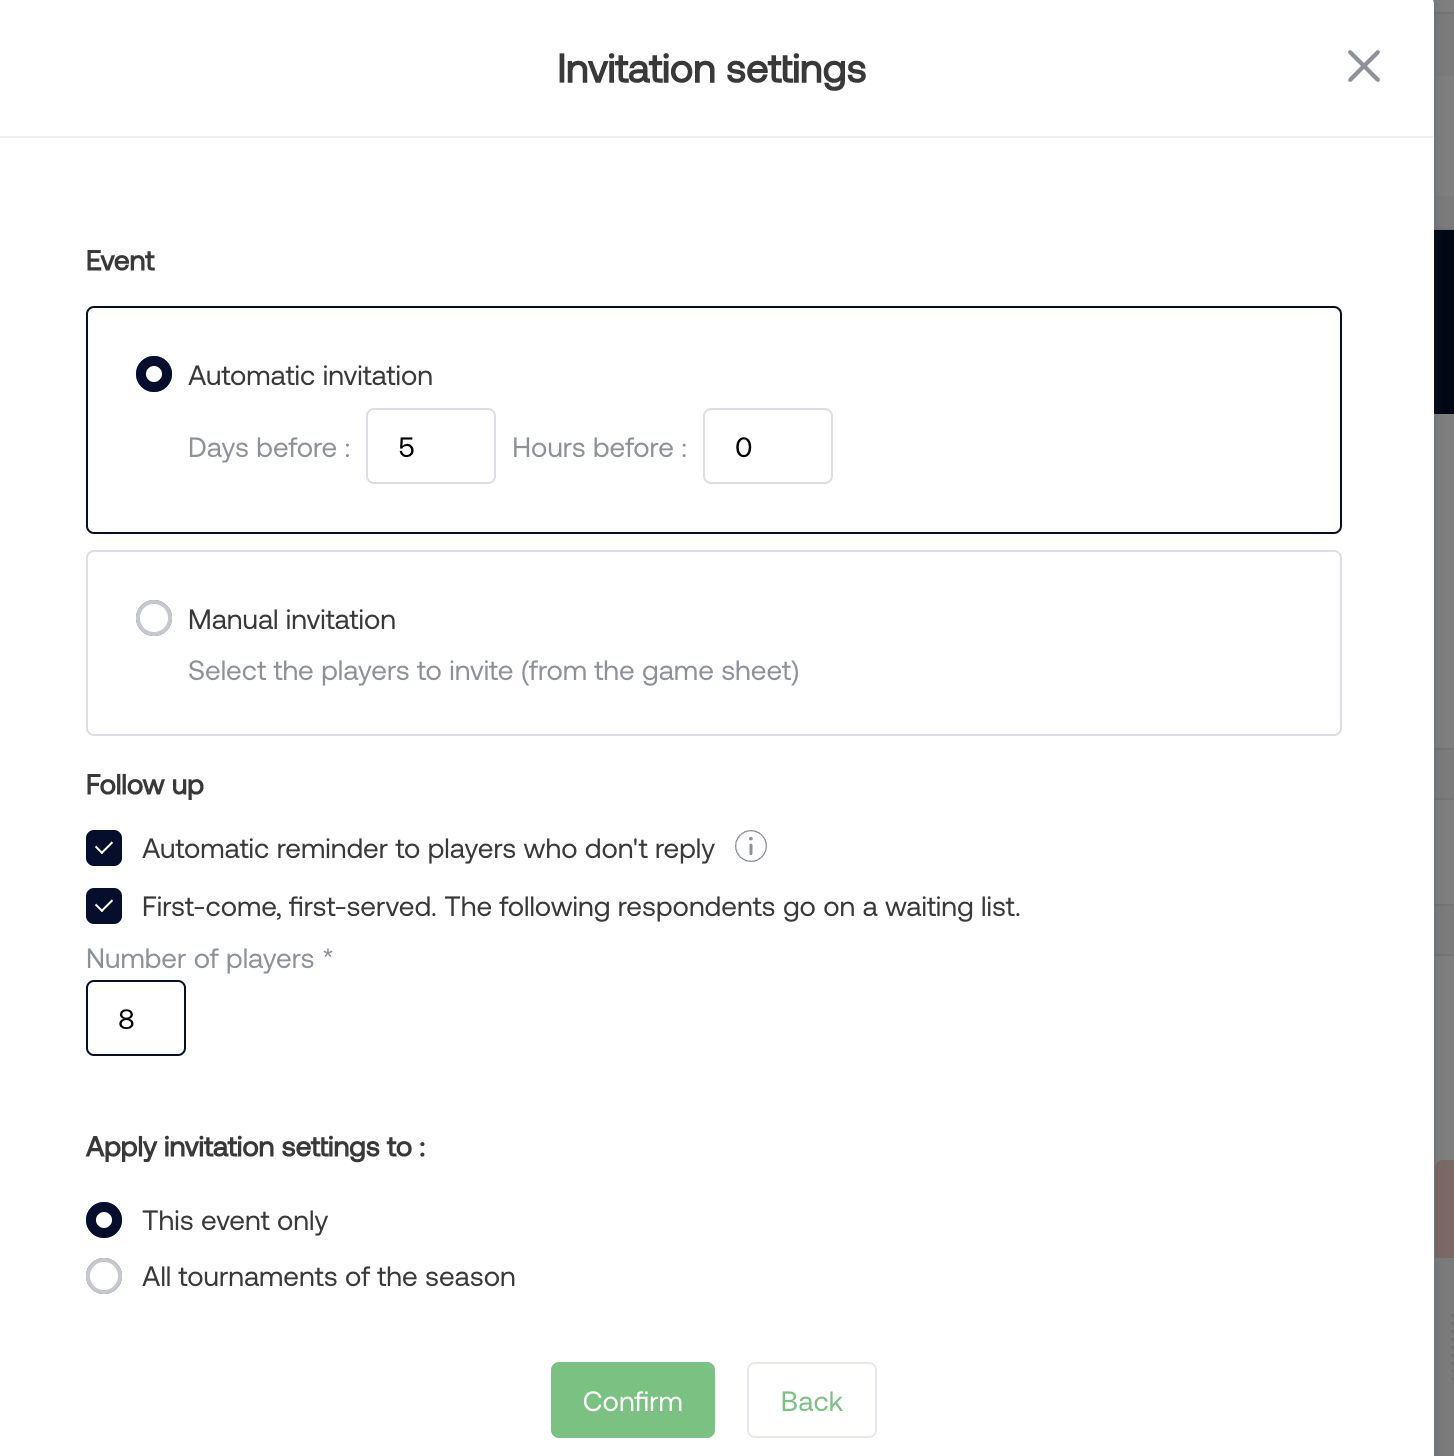Uncheck the first-come, first-served checkbox
This screenshot has width=1454, height=1456.
104,906
